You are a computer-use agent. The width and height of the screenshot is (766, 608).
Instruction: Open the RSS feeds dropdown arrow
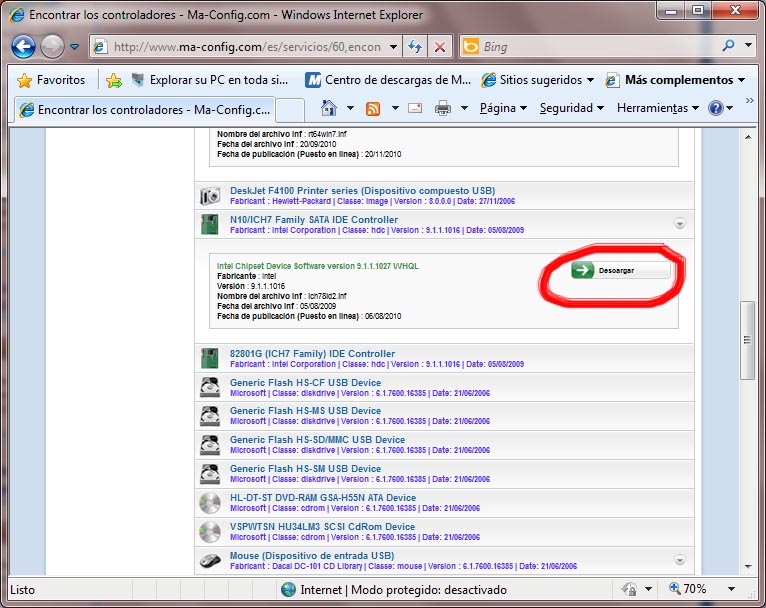pyautogui.click(x=395, y=108)
